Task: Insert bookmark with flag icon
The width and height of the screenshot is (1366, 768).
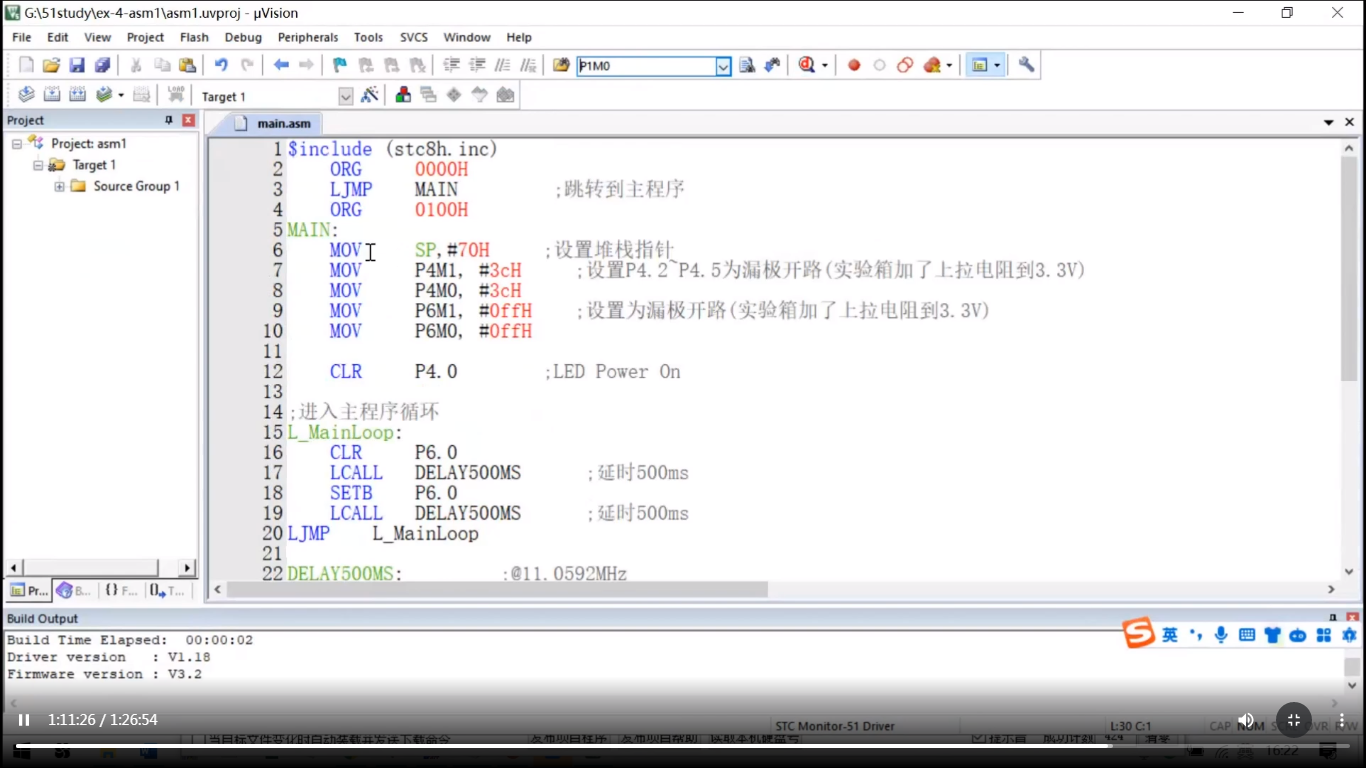Action: point(340,65)
